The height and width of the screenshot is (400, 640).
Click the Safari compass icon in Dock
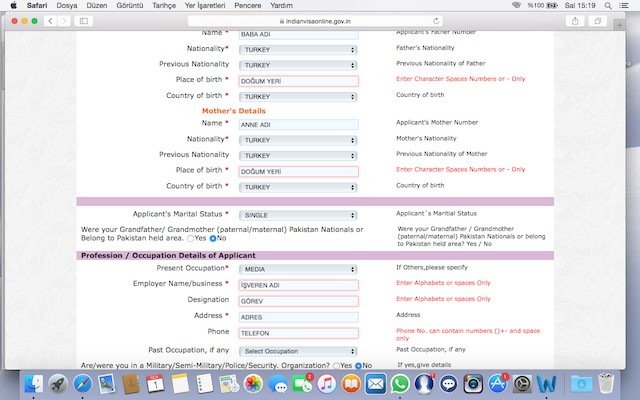point(82,384)
